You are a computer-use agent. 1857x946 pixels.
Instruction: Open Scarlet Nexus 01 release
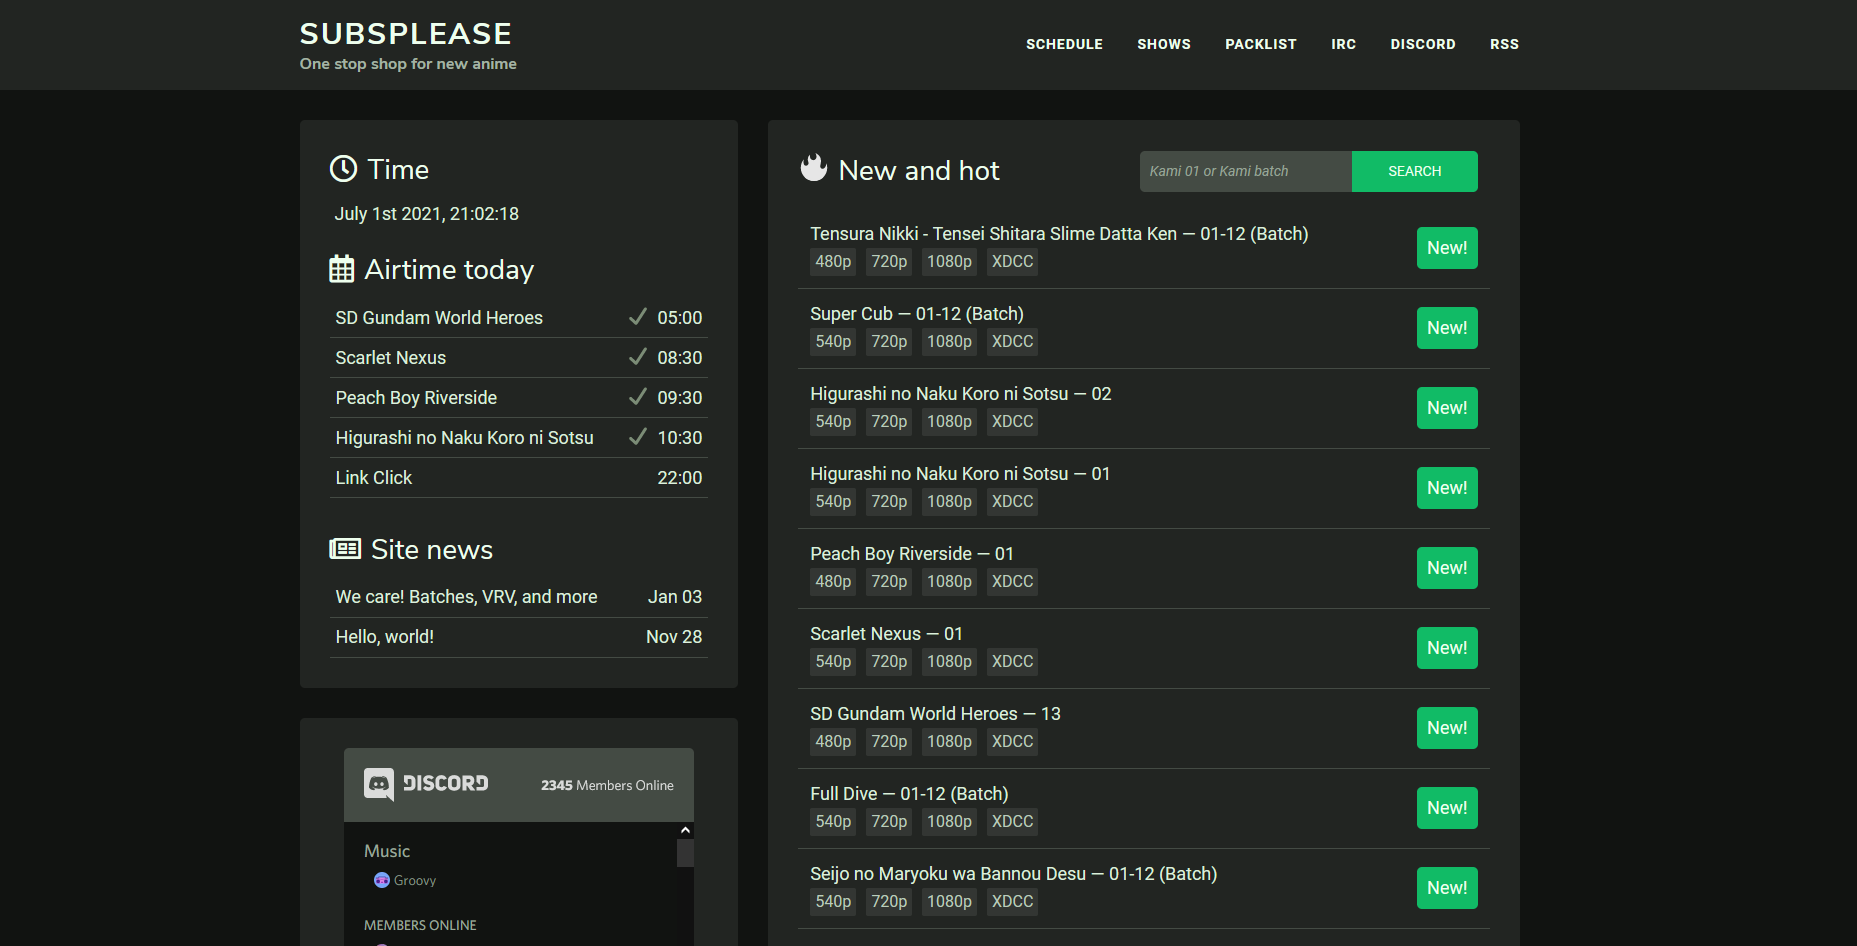point(886,633)
